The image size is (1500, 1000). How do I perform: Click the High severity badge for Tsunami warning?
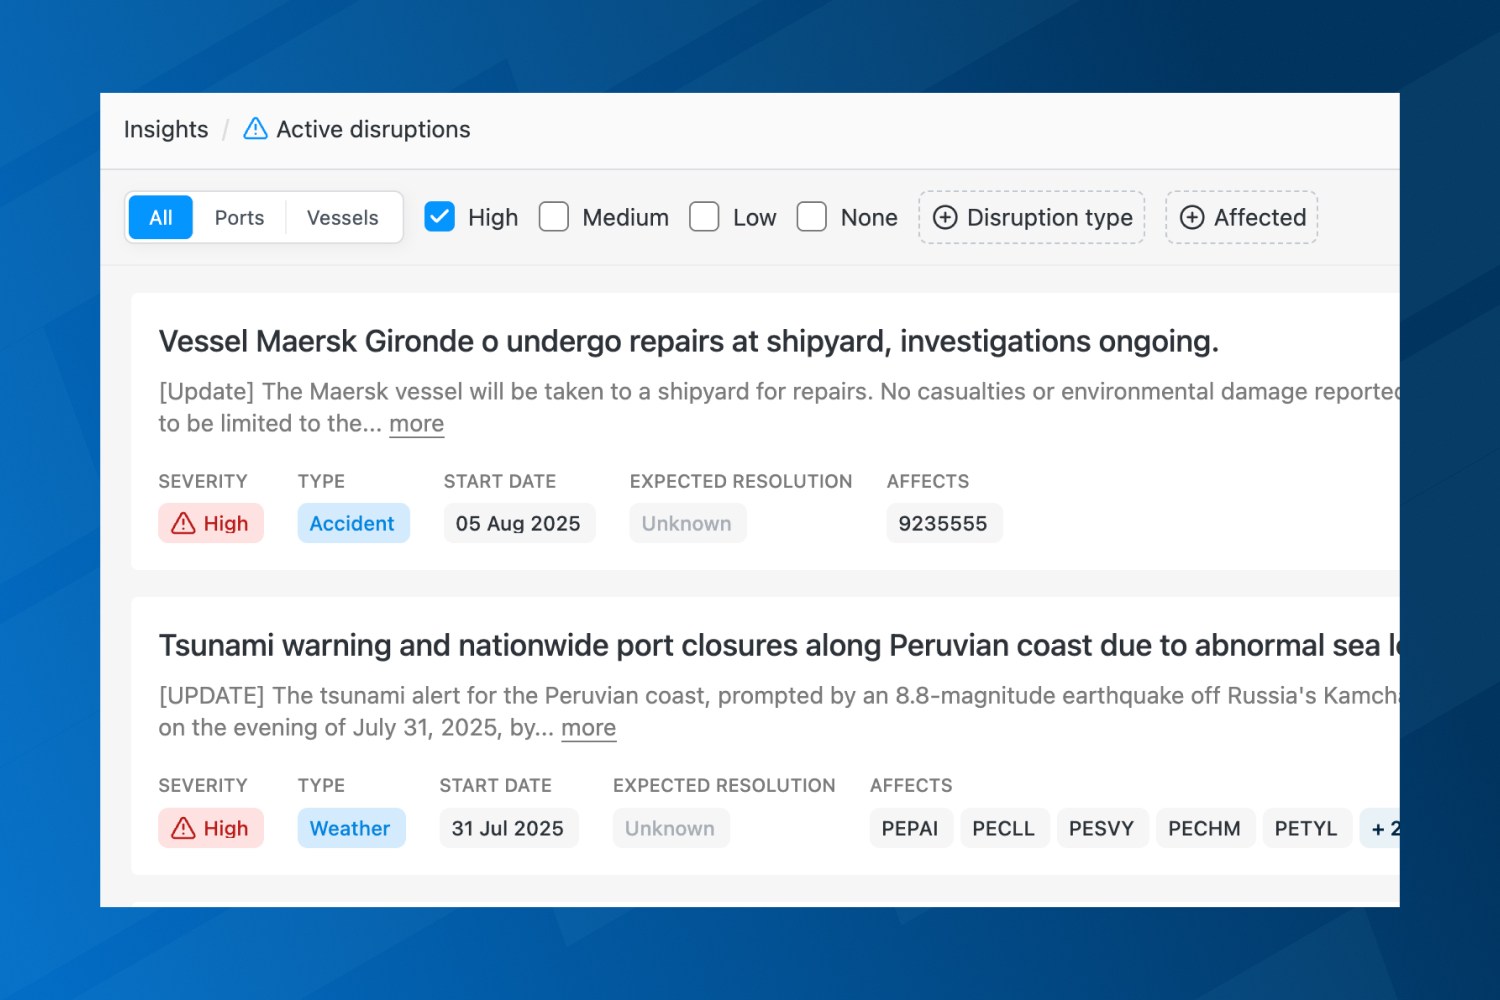[x=211, y=828]
